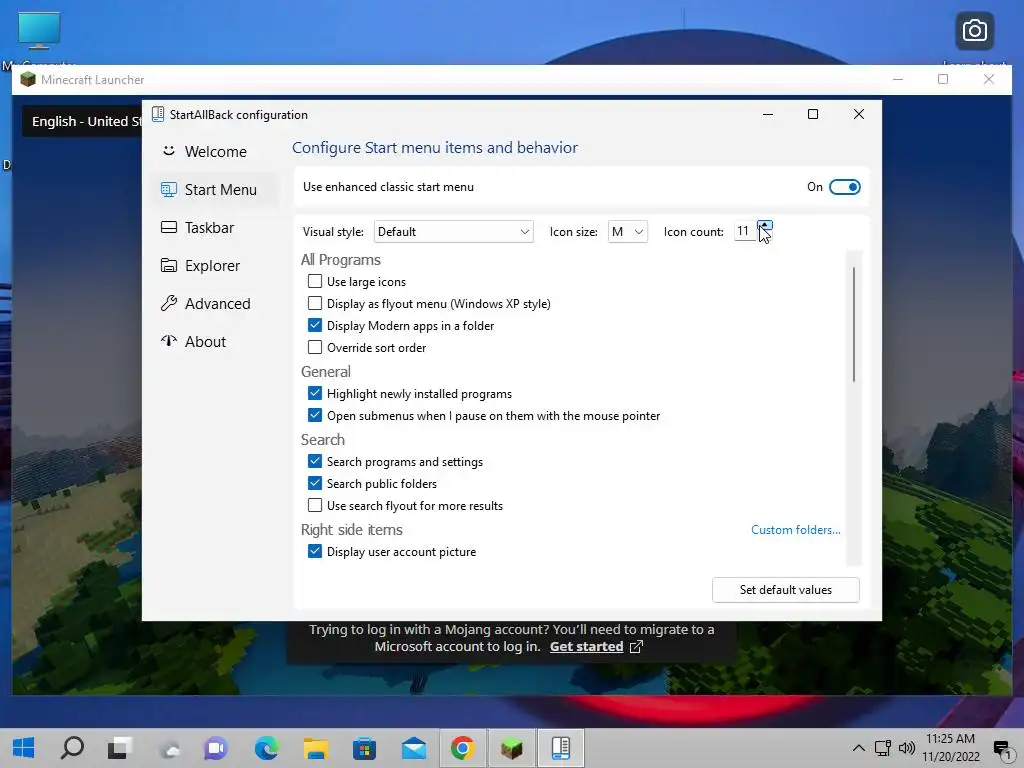Open volume control tray icon

point(906,748)
